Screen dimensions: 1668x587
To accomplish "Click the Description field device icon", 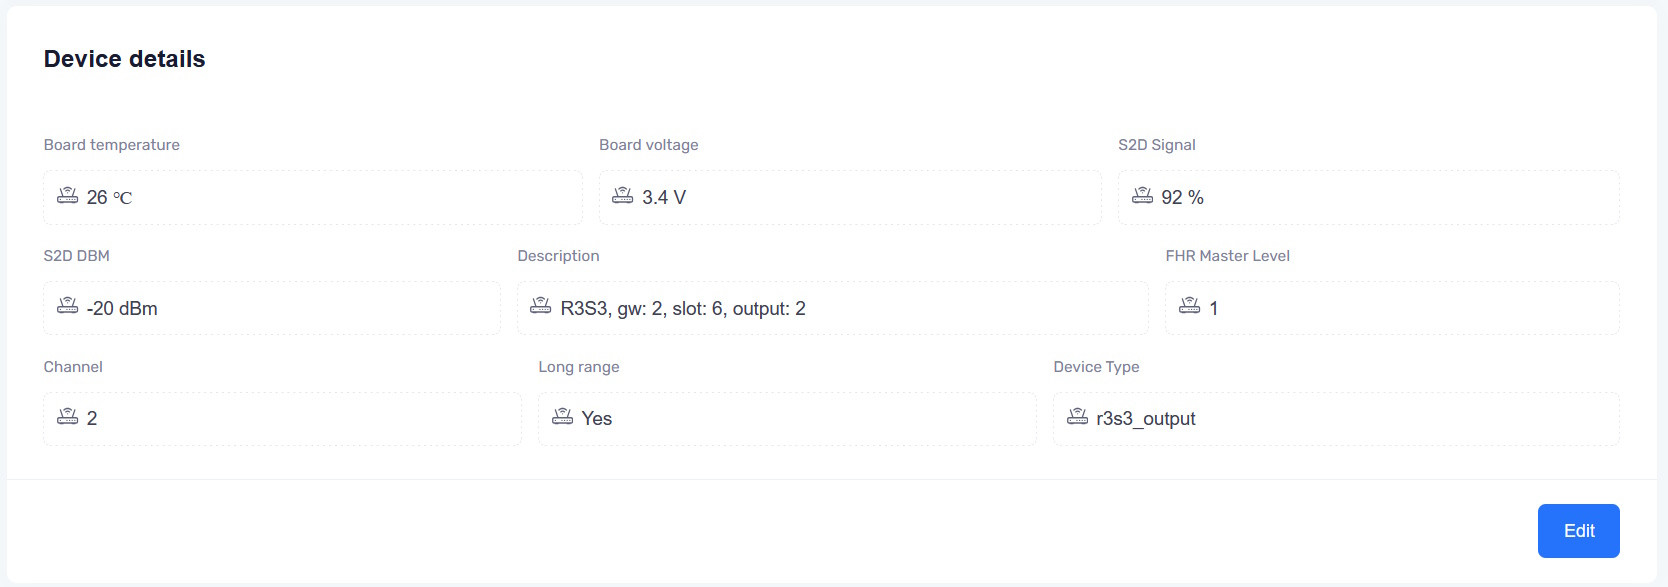I will [541, 307].
